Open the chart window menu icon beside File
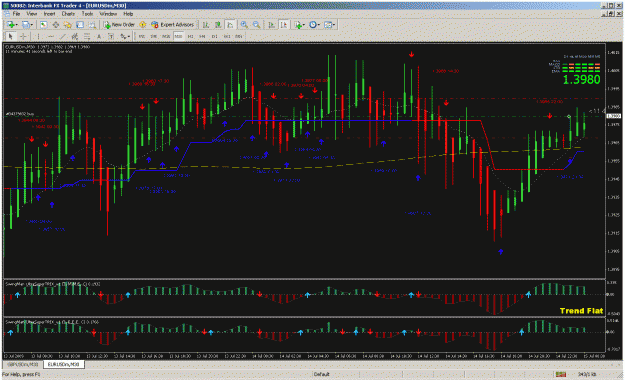Image resolution: width=625 pixels, height=380 pixels. (x=7, y=14)
